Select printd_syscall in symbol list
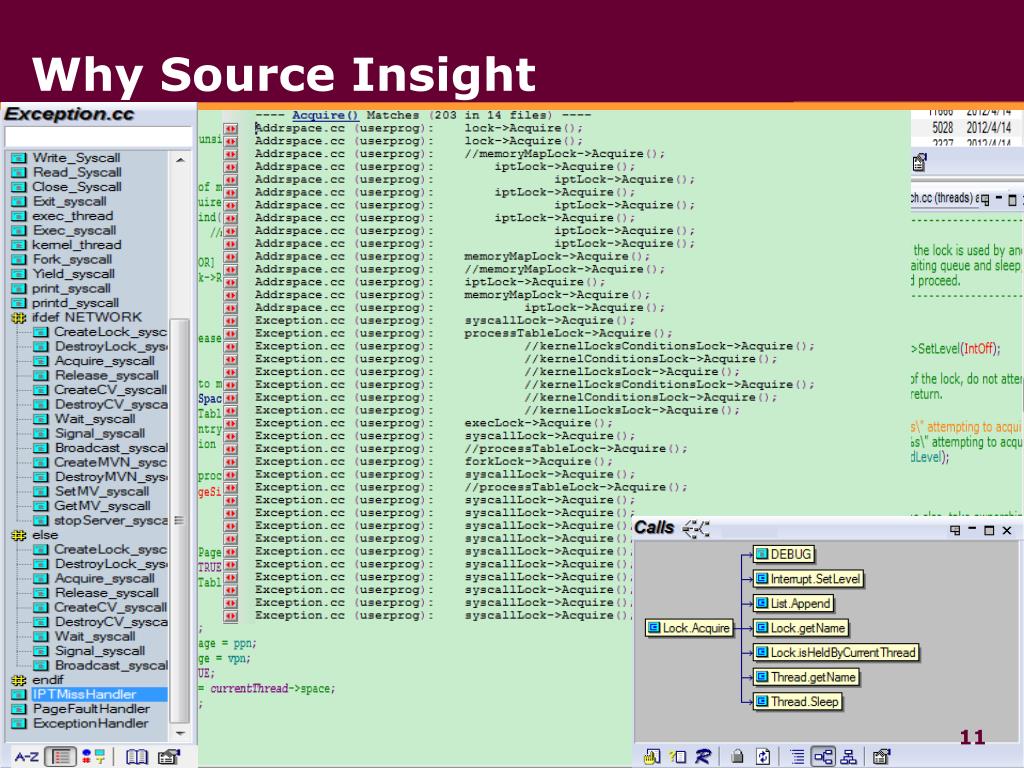1024x768 pixels. point(75,303)
